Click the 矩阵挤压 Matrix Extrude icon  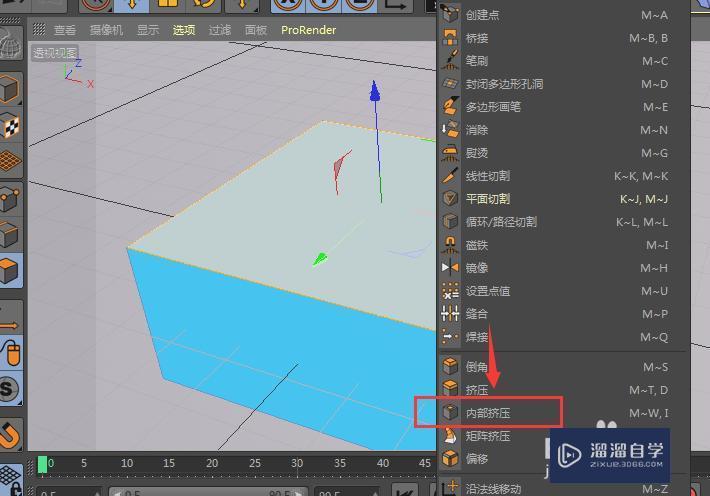(x=450, y=436)
